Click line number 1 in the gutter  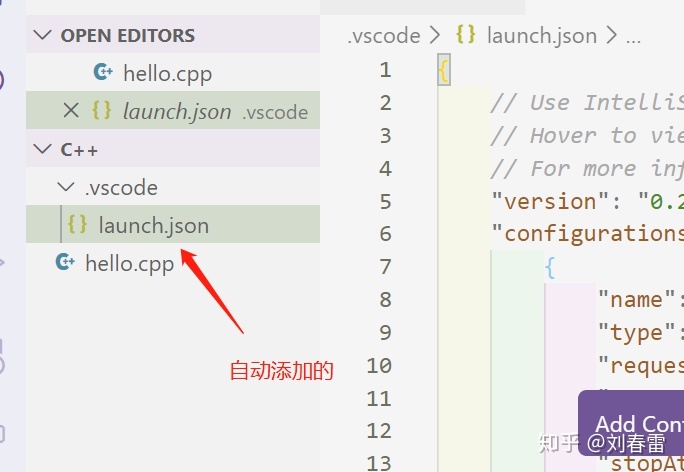385,70
